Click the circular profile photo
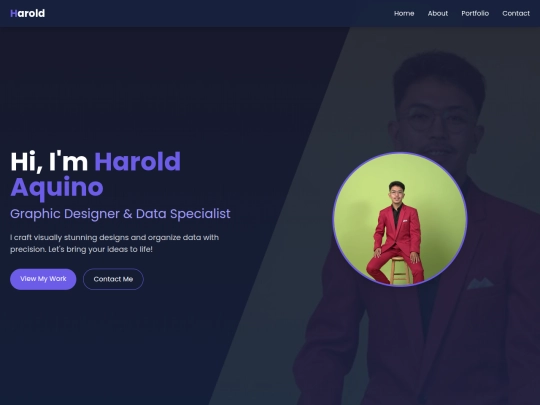 (400, 219)
